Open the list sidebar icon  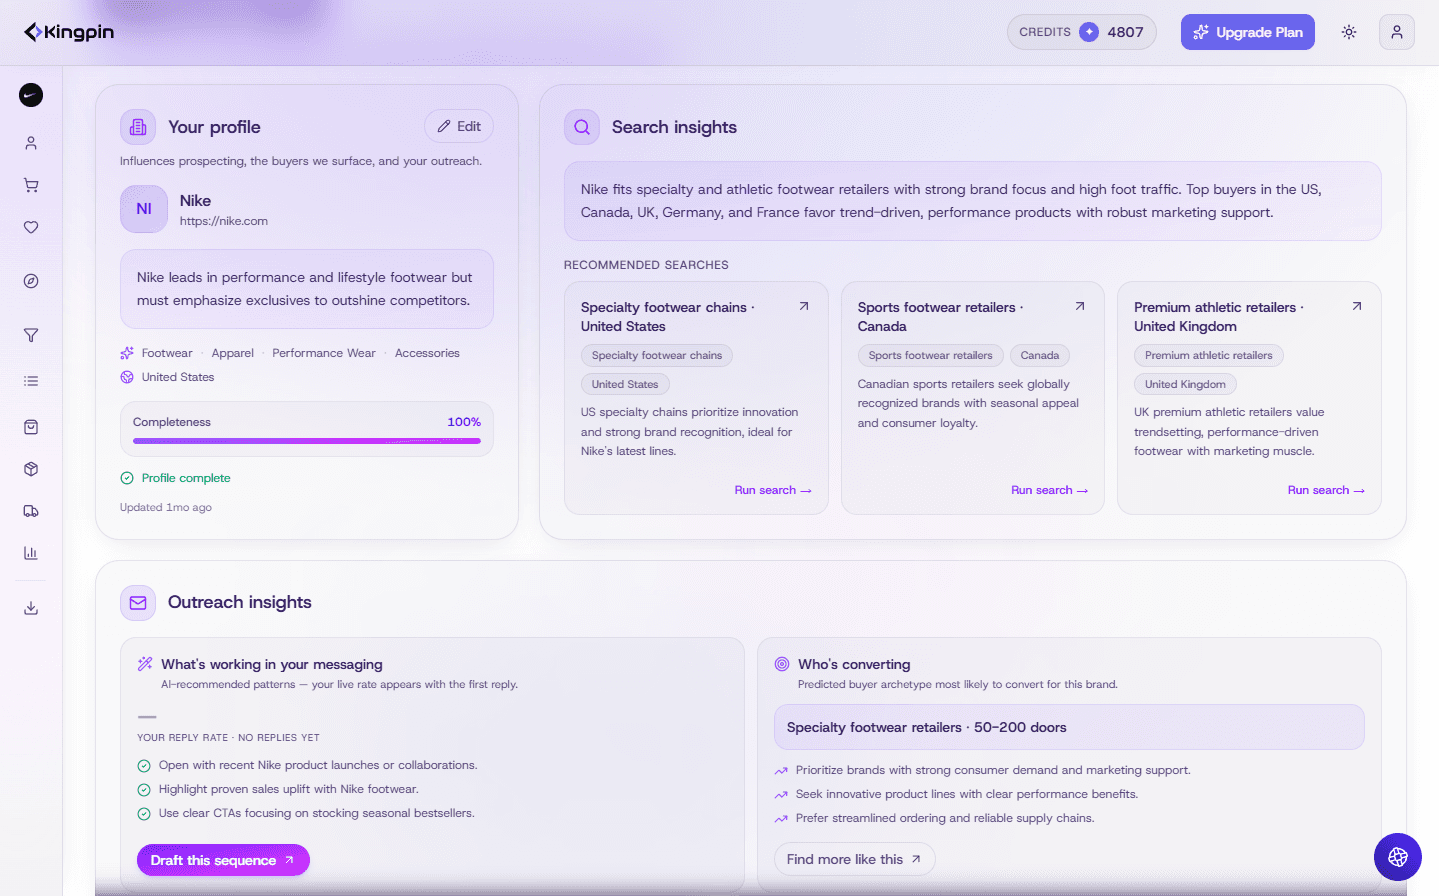[x=31, y=381]
